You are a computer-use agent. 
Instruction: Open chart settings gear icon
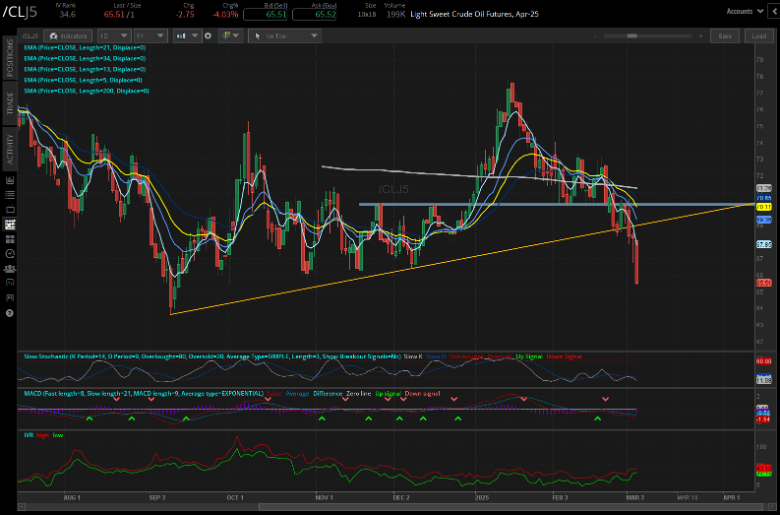point(208,36)
